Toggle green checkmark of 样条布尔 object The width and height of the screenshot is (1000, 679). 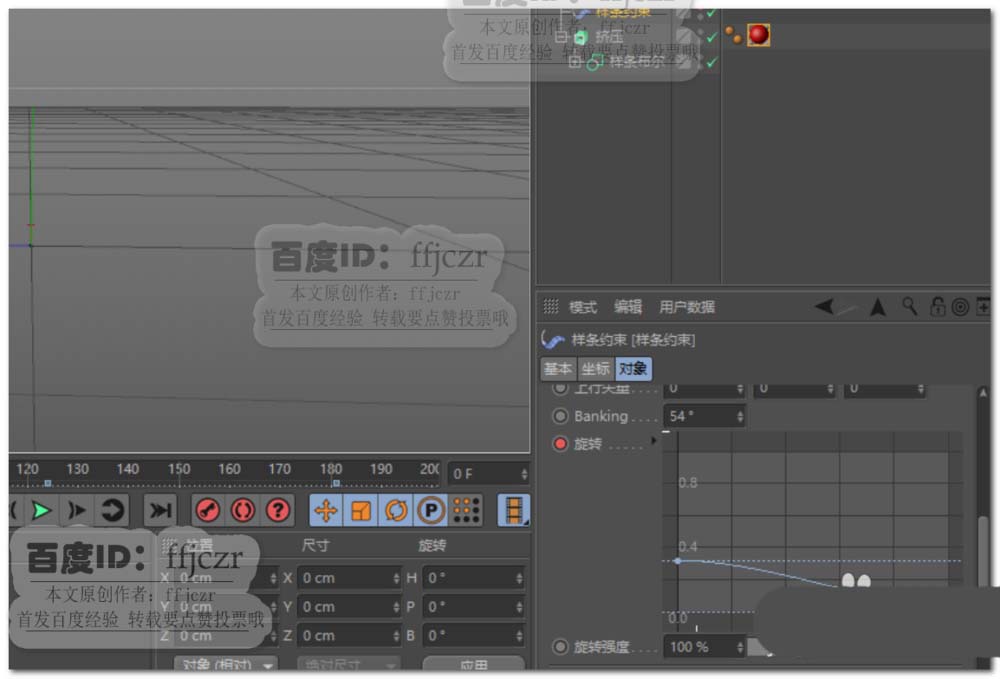coord(712,62)
